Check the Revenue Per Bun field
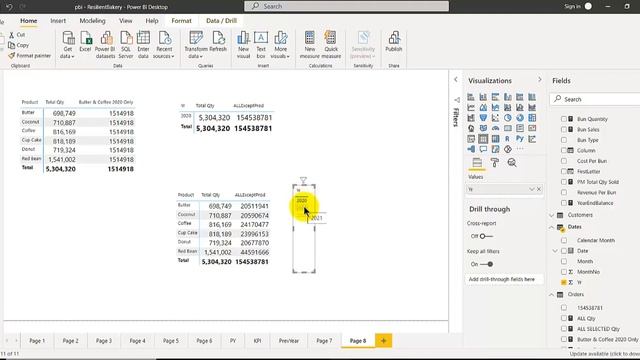The width and height of the screenshot is (640, 360). [x=564, y=192]
